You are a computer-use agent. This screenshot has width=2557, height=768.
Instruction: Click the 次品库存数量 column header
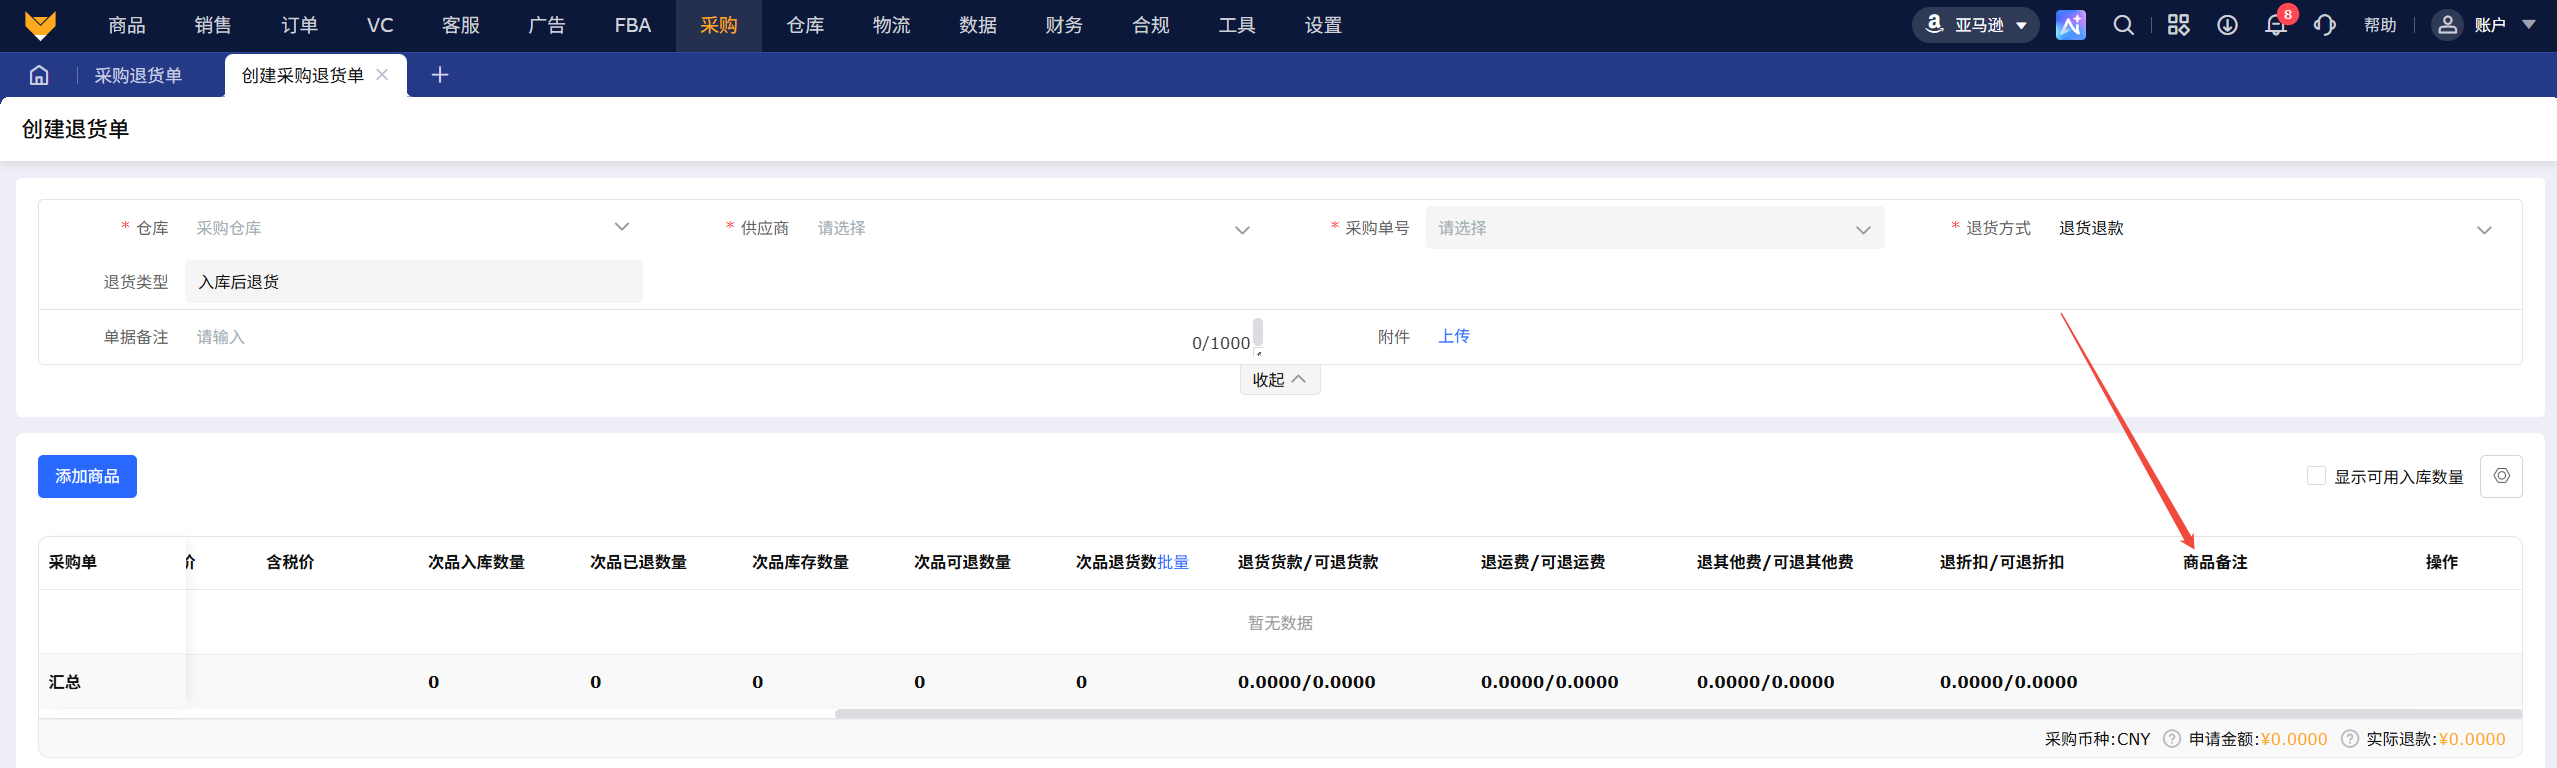point(800,562)
